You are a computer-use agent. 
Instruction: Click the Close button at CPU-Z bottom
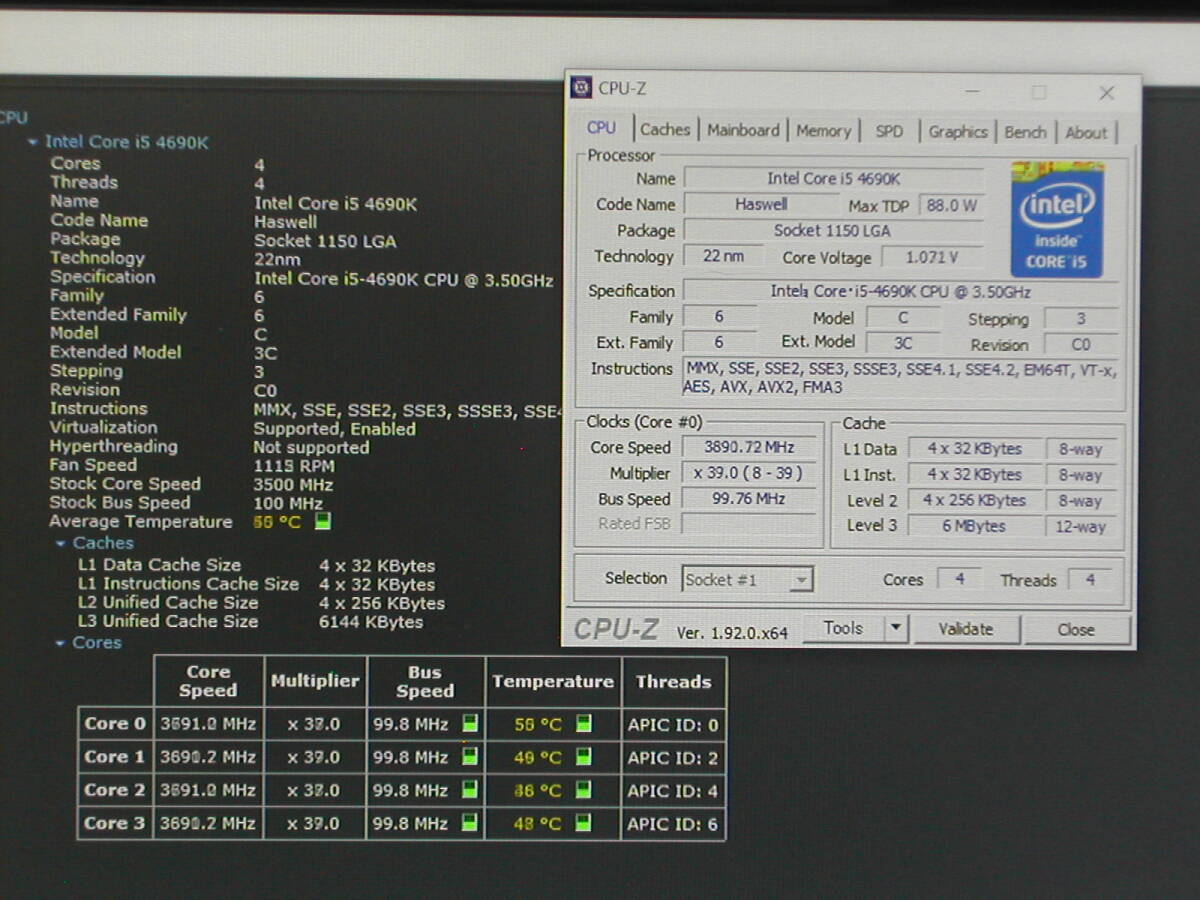(x=1076, y=630)
